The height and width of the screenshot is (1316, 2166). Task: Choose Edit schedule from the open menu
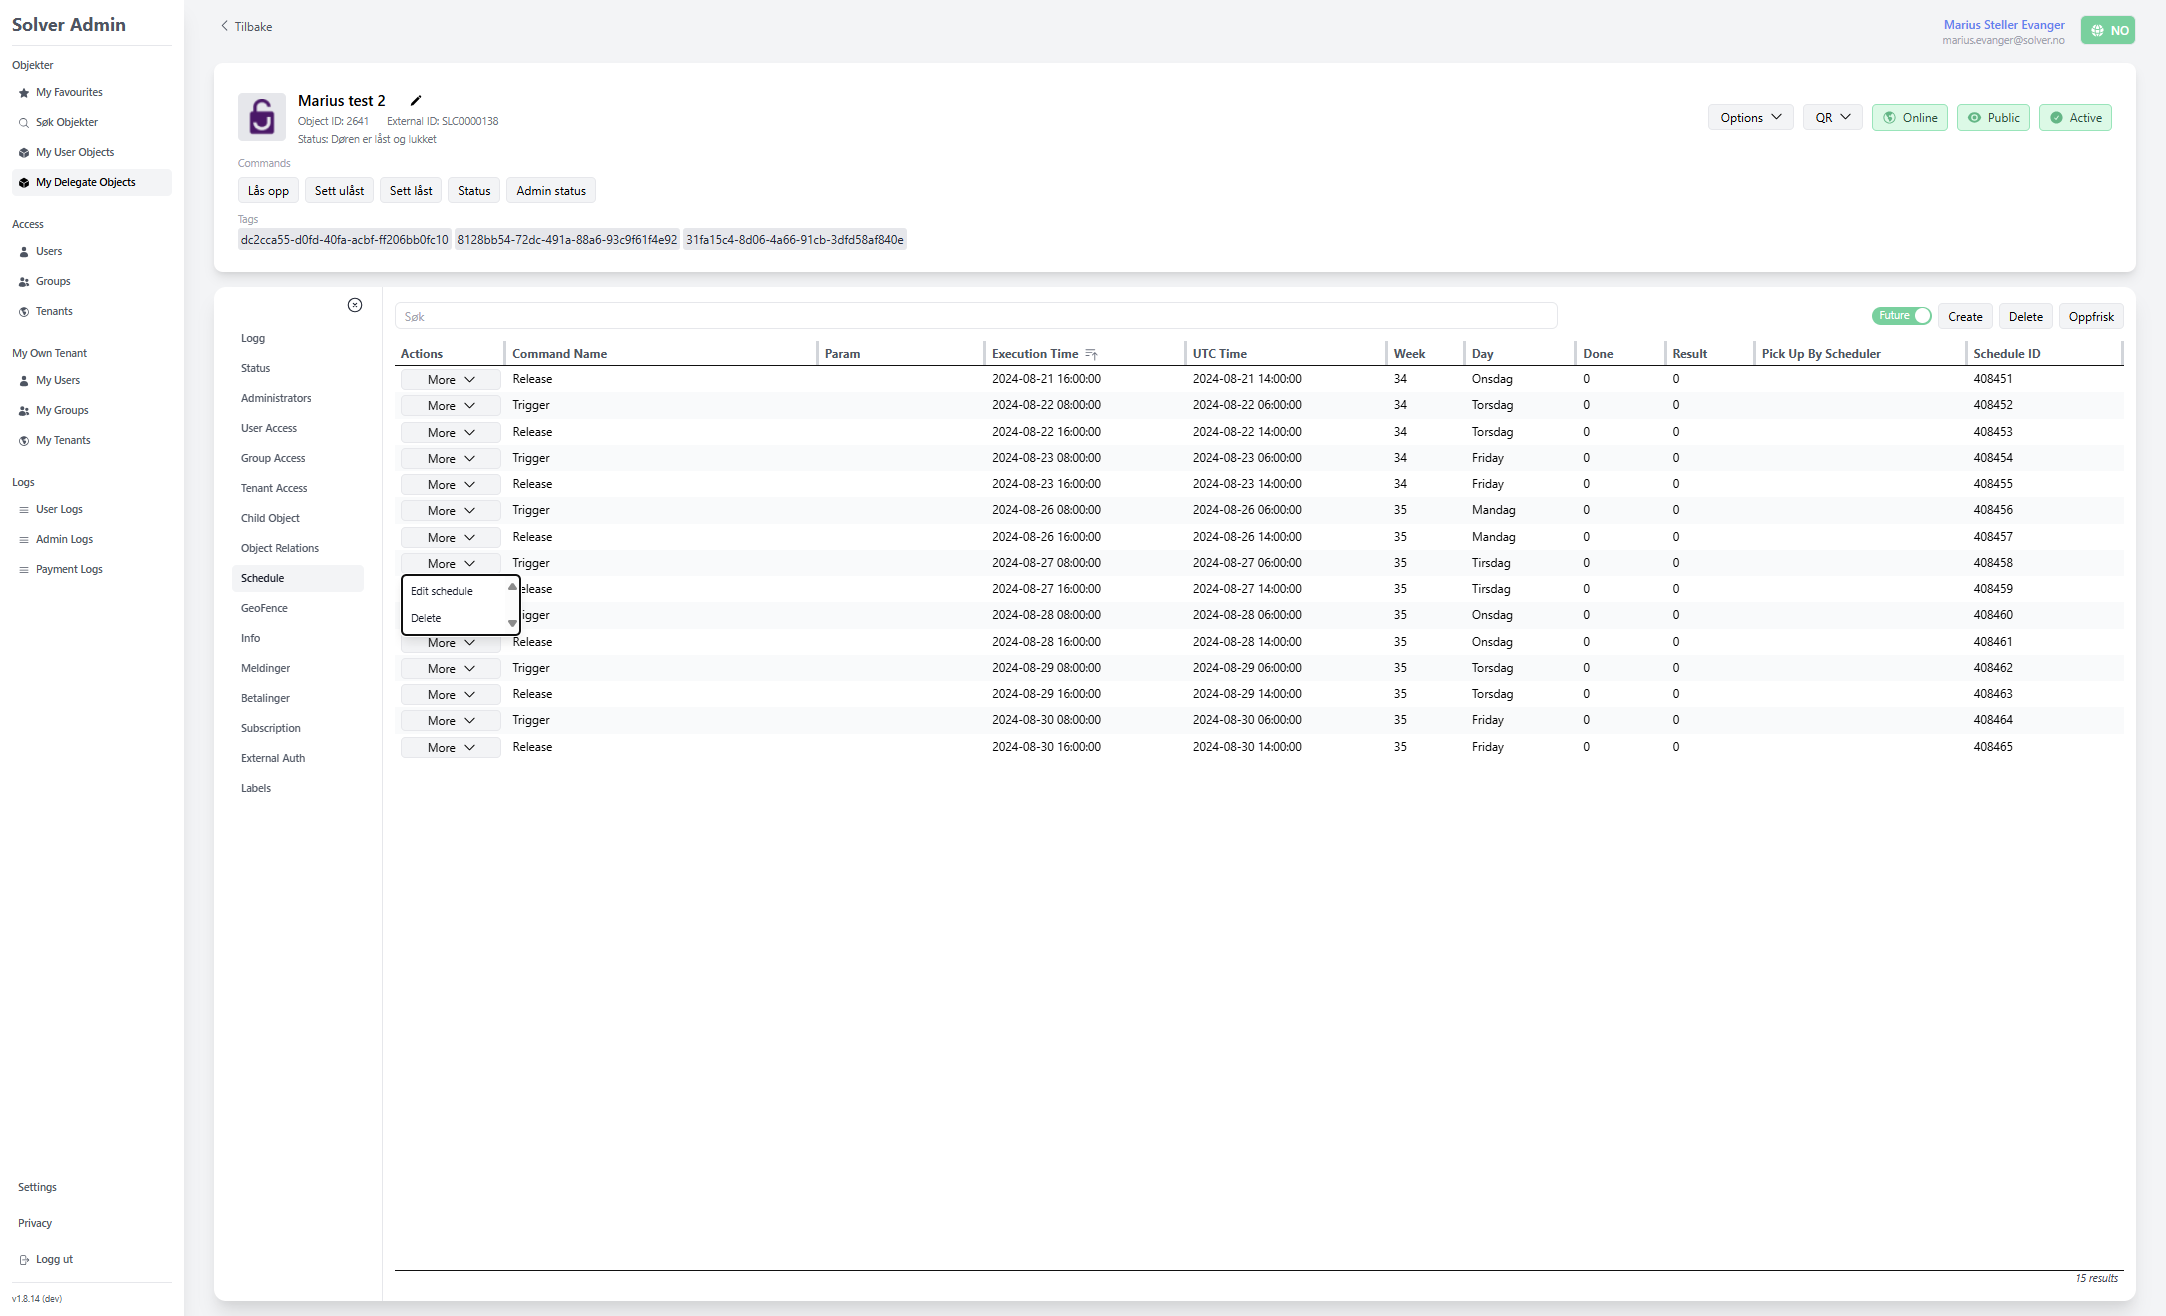pyautogui.click(x=442, y=591)
